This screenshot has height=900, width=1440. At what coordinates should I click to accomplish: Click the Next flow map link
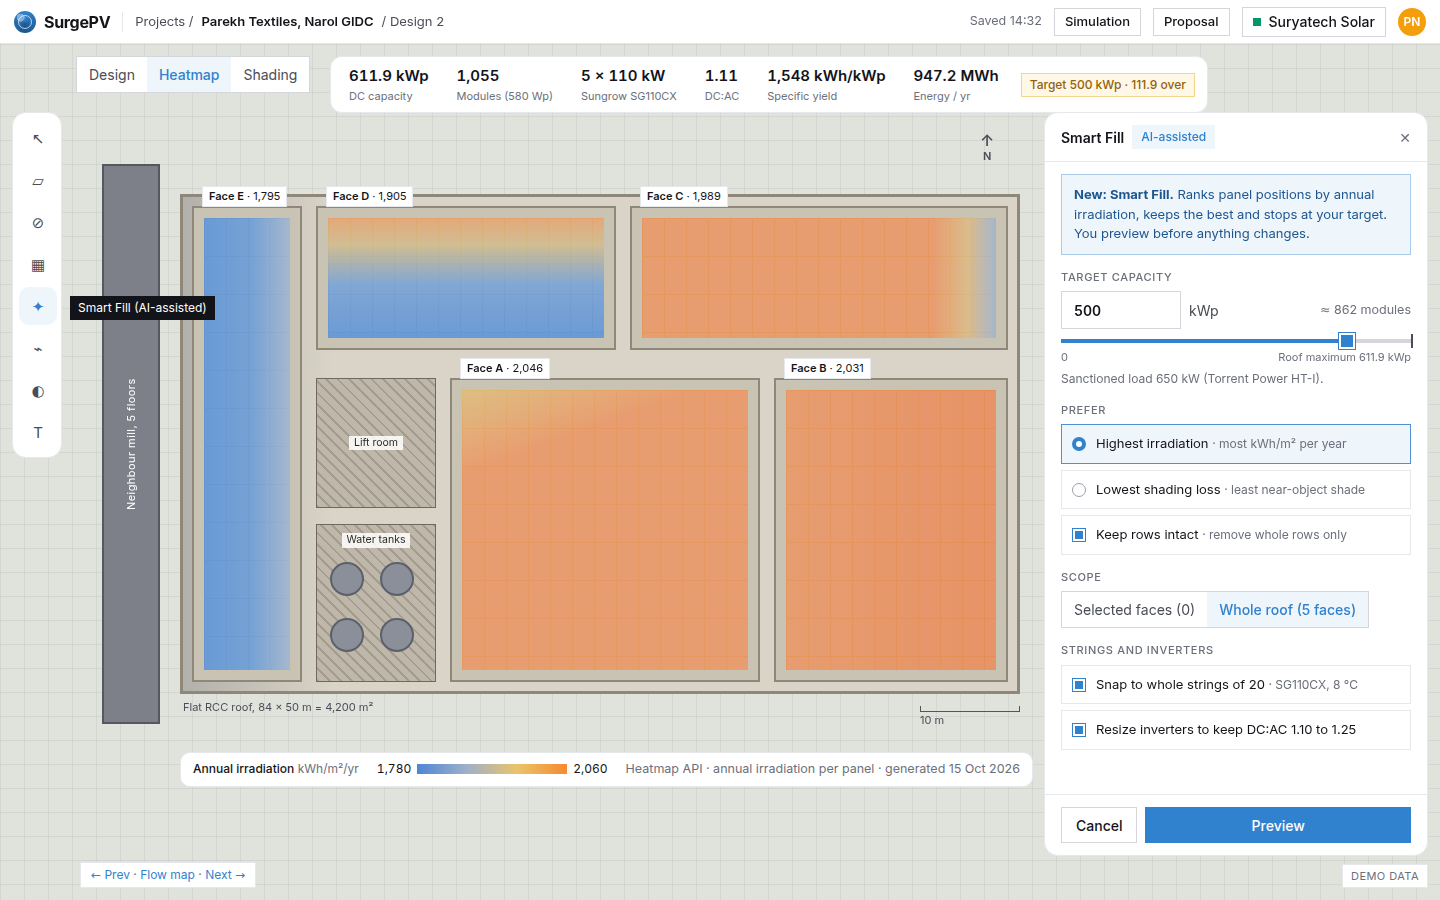[x=225, y=875]
